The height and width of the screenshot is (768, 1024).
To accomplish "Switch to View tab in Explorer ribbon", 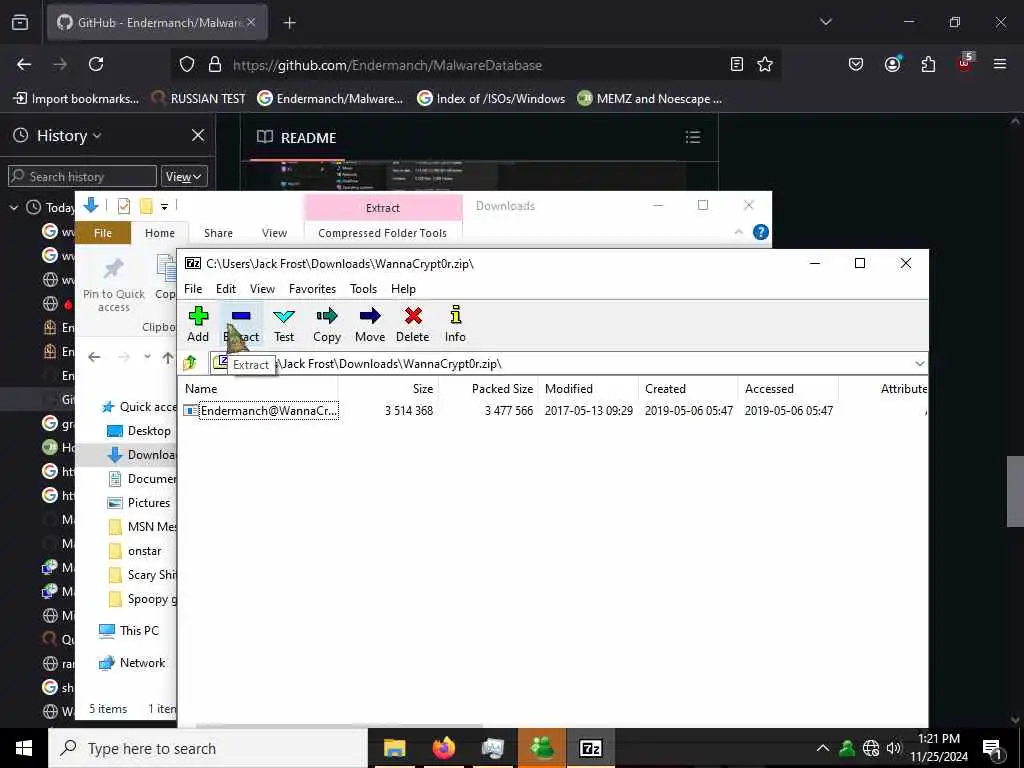I will click(x=274, y=233).
